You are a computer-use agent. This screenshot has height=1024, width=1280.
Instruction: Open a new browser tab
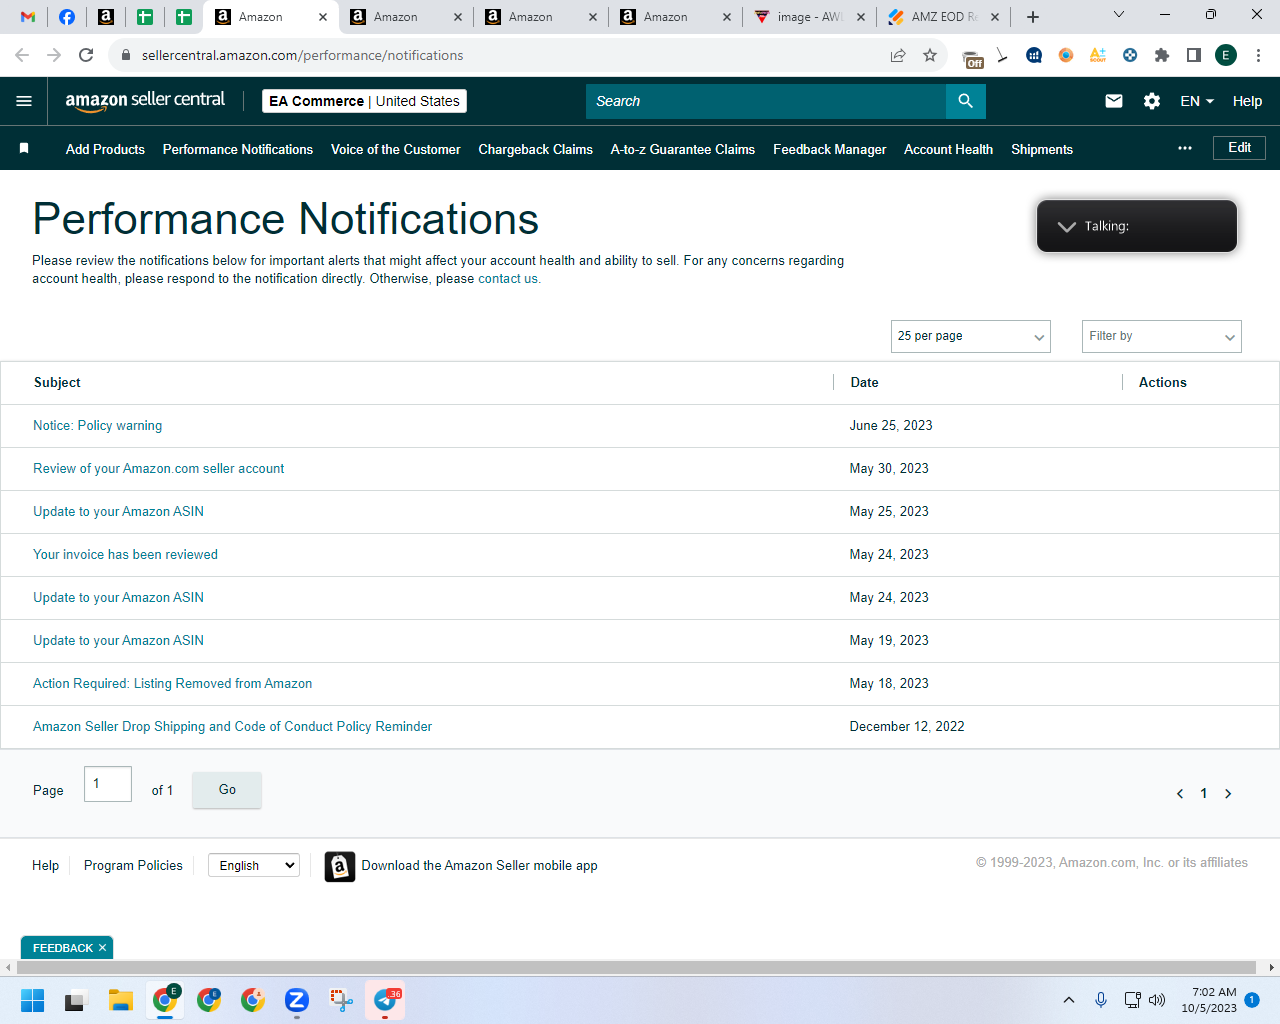(1033, 17)
